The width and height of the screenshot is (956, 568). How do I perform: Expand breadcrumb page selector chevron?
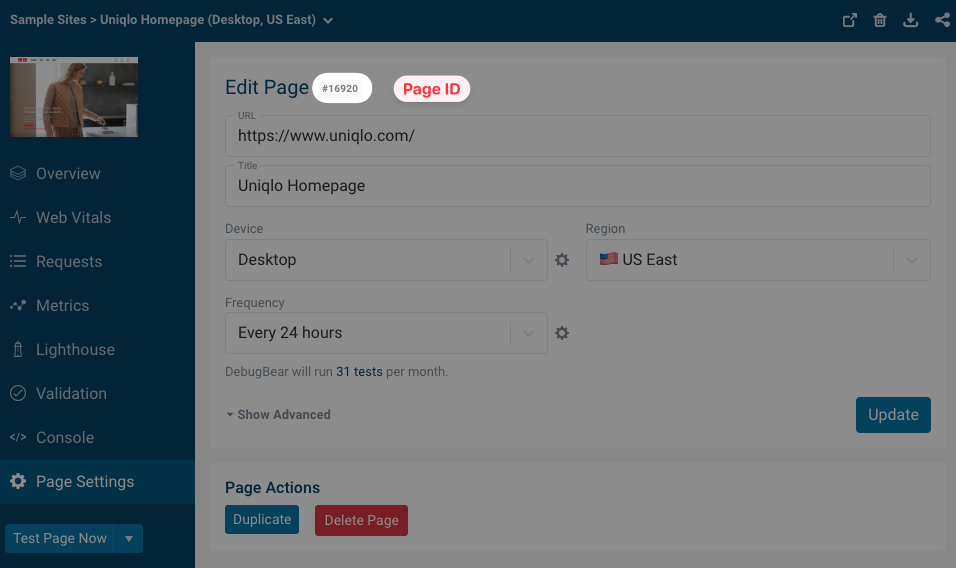click(x=328, y=21)
